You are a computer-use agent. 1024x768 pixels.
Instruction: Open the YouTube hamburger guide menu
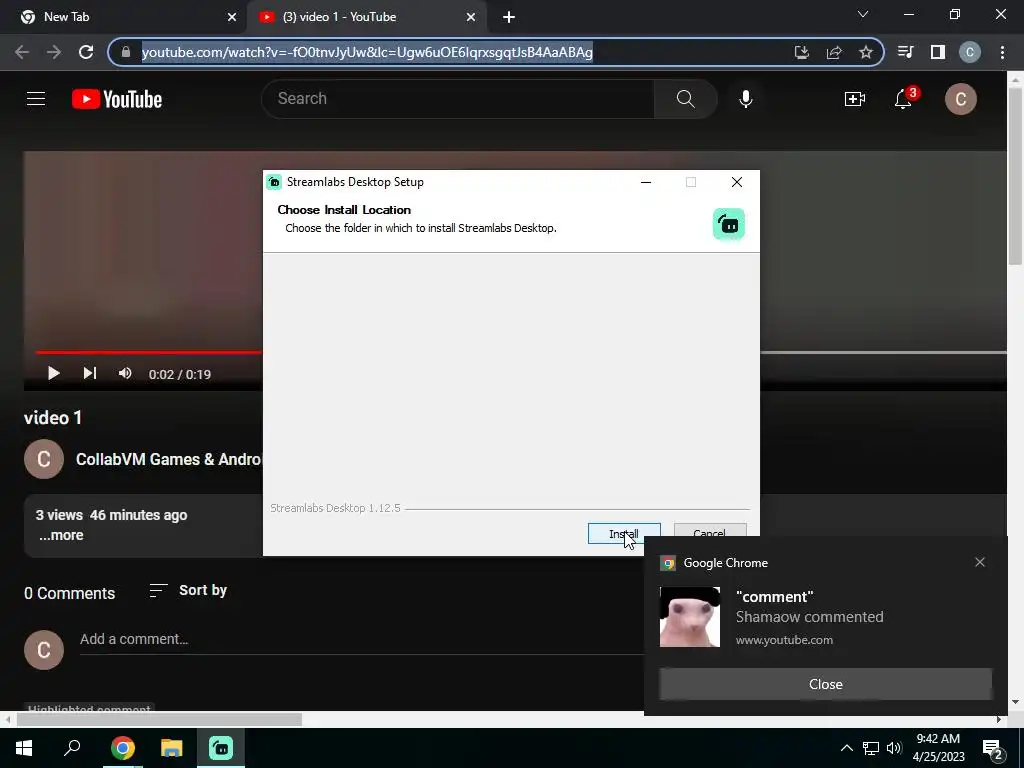tap(36, 99)
